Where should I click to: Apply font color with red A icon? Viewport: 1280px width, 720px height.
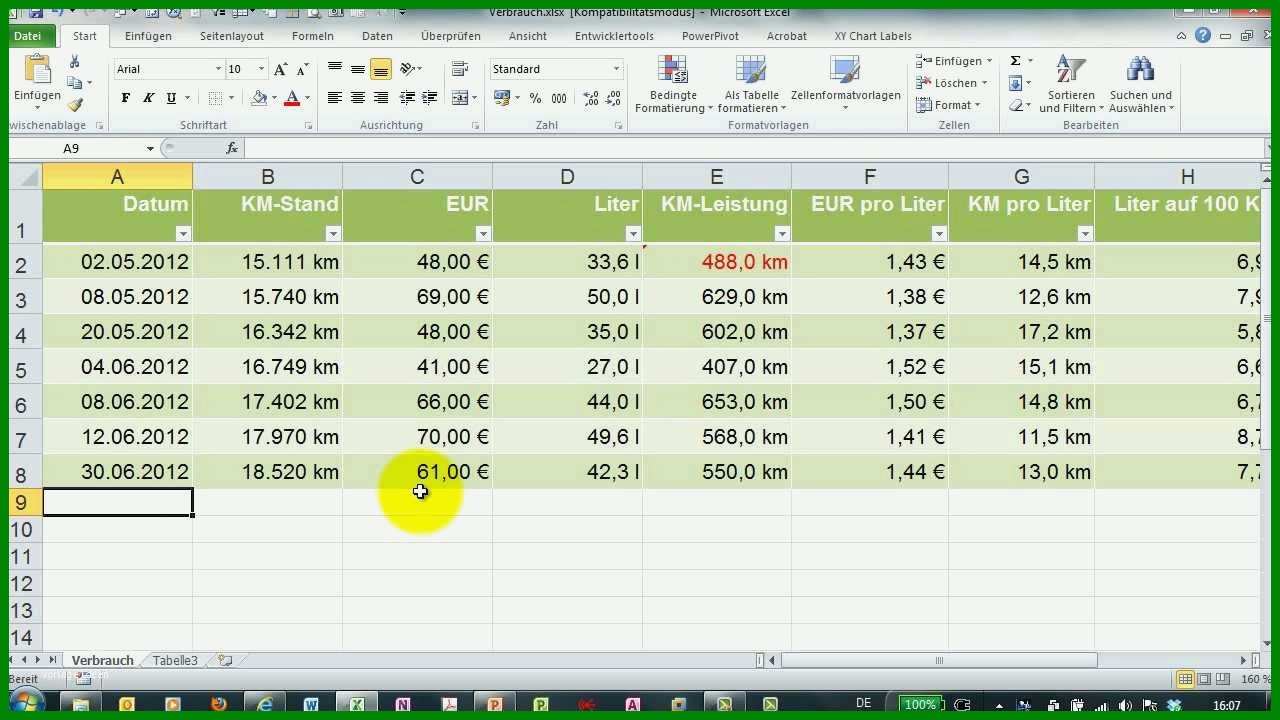pos(292,98)
